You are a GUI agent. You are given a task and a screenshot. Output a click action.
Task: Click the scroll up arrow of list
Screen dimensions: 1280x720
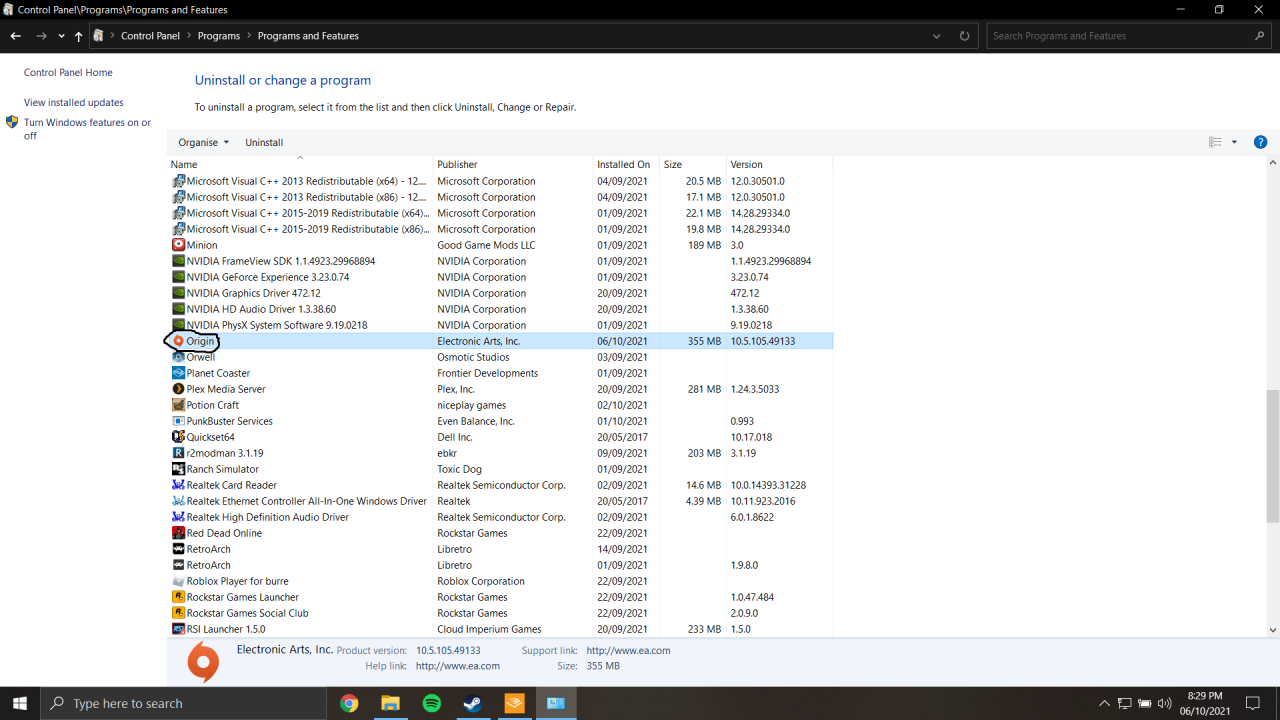click(1272, 163)
